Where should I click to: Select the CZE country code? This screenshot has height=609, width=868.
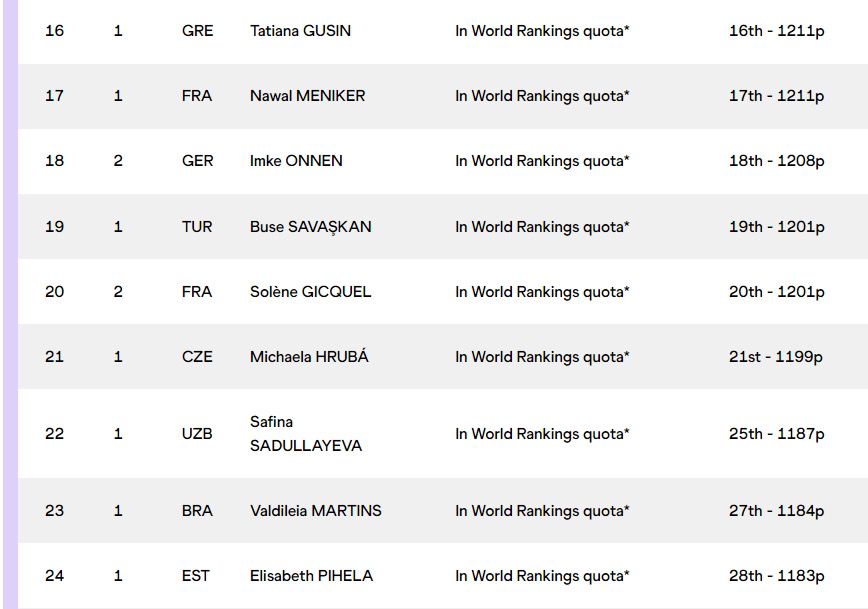tap(197, 356)
